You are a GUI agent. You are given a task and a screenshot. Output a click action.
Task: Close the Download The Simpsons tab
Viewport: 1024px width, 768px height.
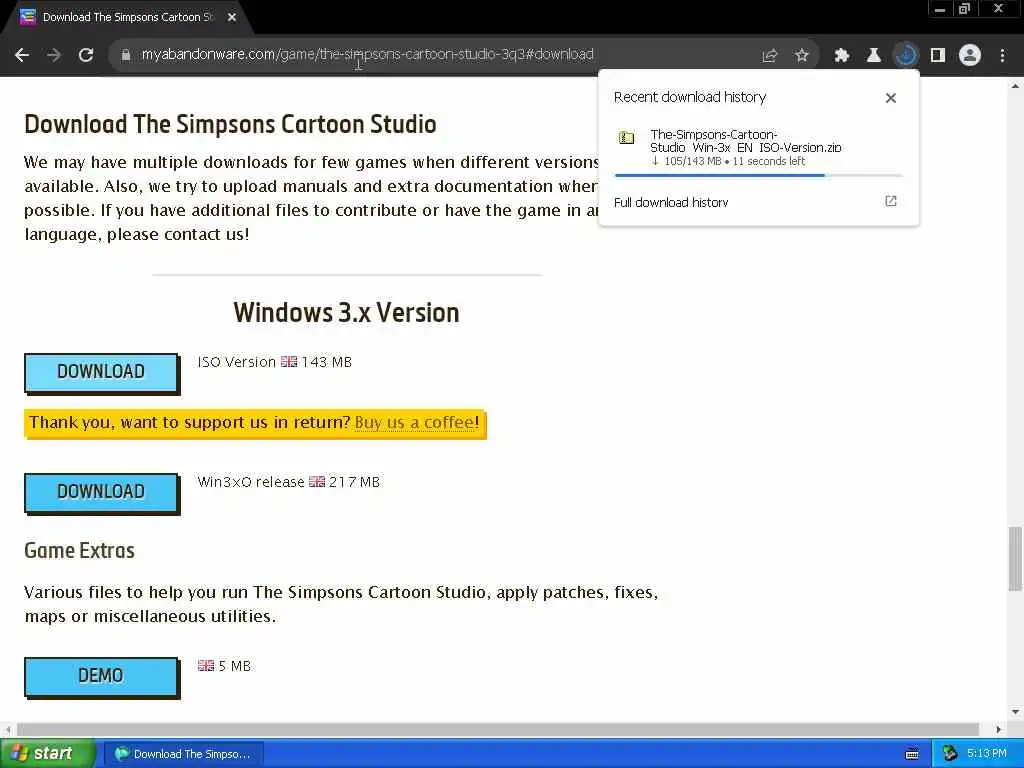pos(232,18)
